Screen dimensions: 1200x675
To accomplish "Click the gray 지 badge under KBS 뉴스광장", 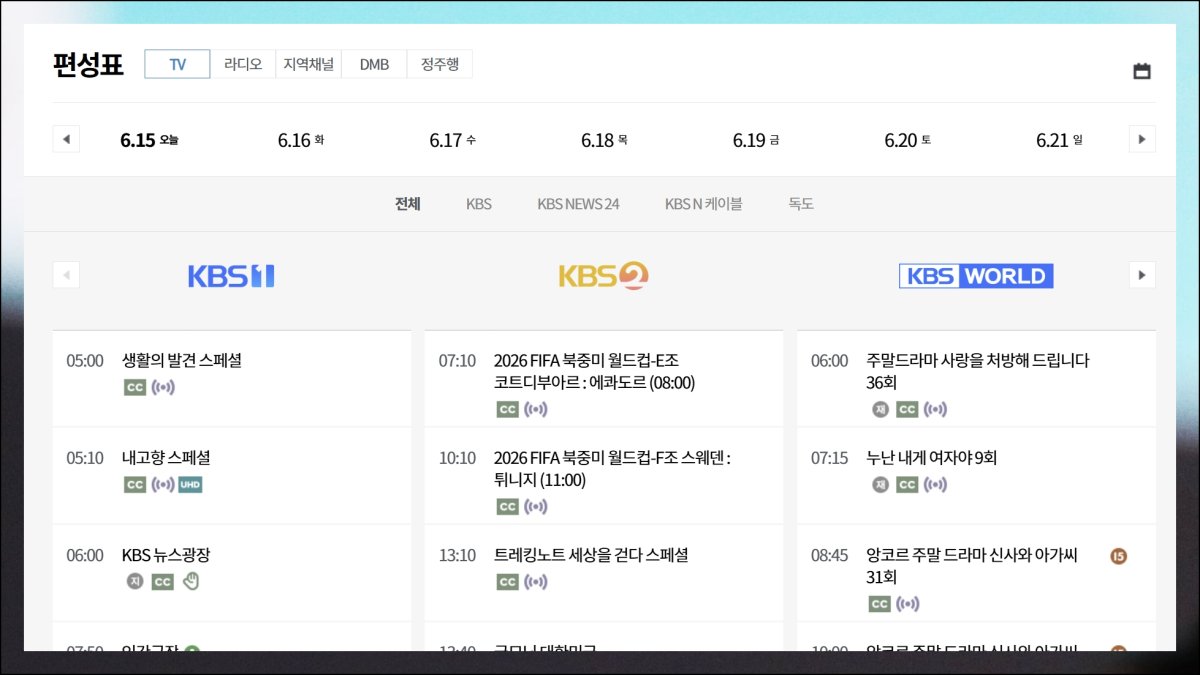I will tap(135, 581).
